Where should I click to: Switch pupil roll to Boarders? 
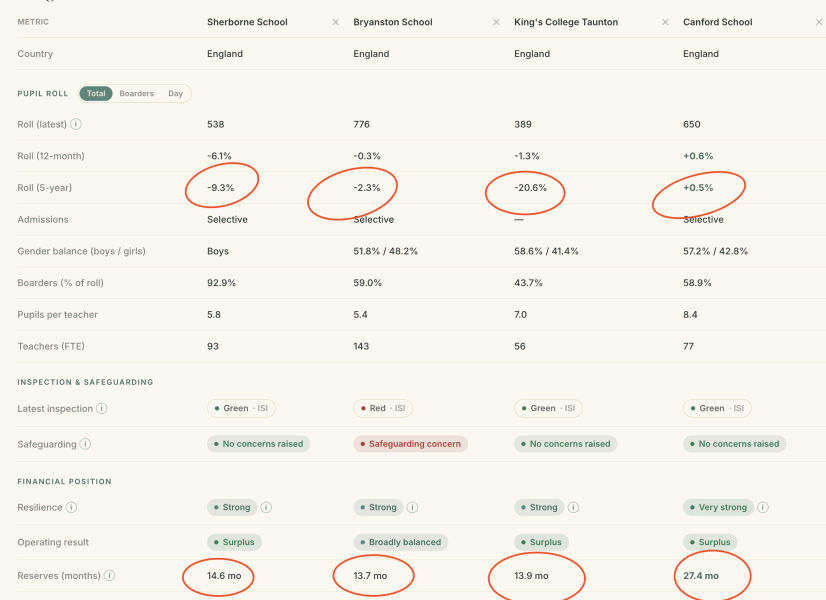click(x=136, y=94)
